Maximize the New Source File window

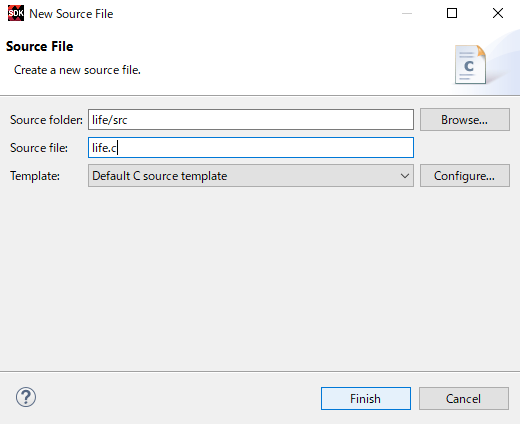pyautogui.click(x=452, y=13)
